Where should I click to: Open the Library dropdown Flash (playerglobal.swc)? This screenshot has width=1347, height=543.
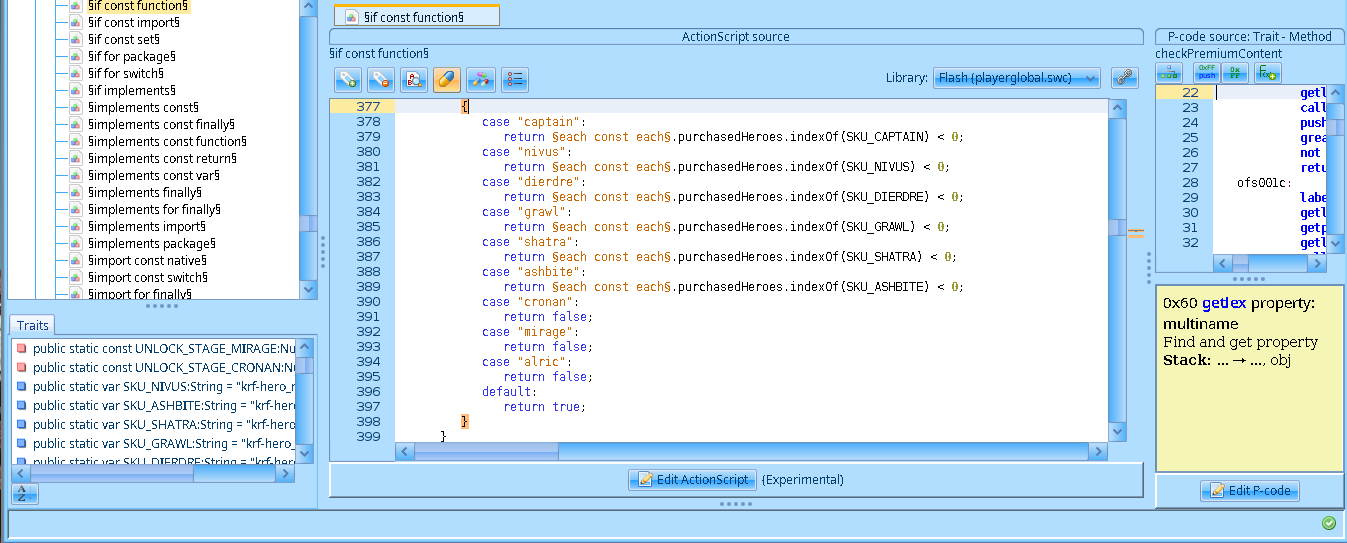tap(1016, 78)
